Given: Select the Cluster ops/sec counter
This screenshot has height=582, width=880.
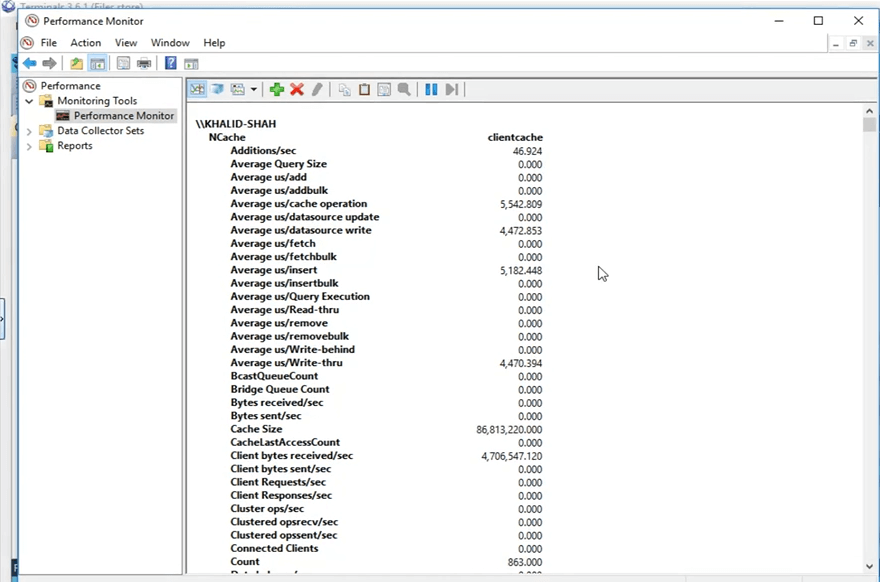Looking at the screenshot, I should pos(267,508).
